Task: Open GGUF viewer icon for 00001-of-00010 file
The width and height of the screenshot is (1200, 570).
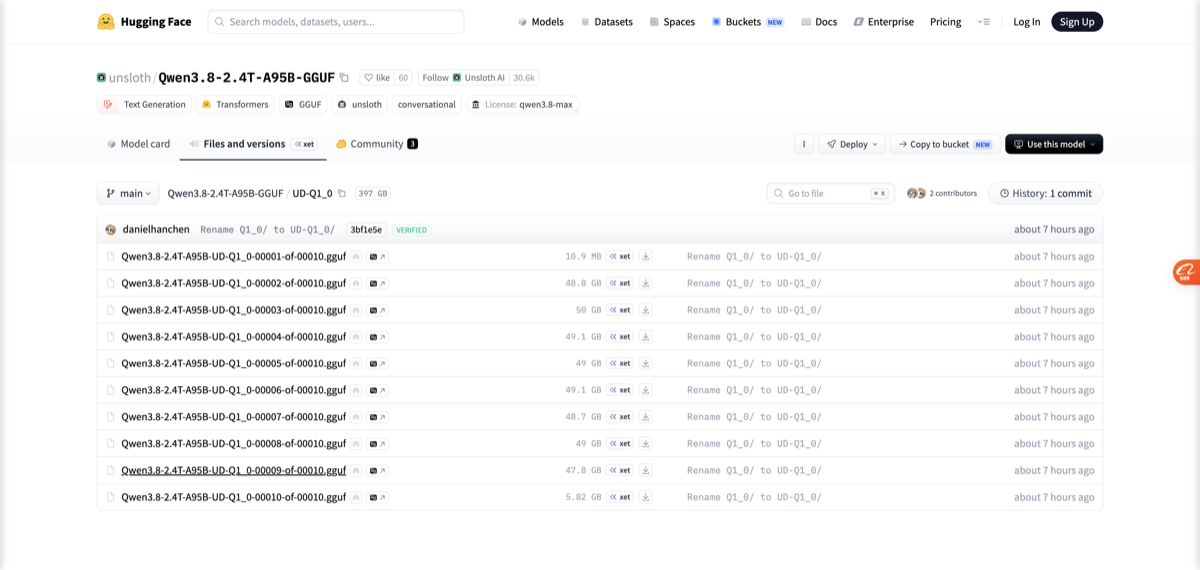Action: pyautogui.click(x=378, y=257)
